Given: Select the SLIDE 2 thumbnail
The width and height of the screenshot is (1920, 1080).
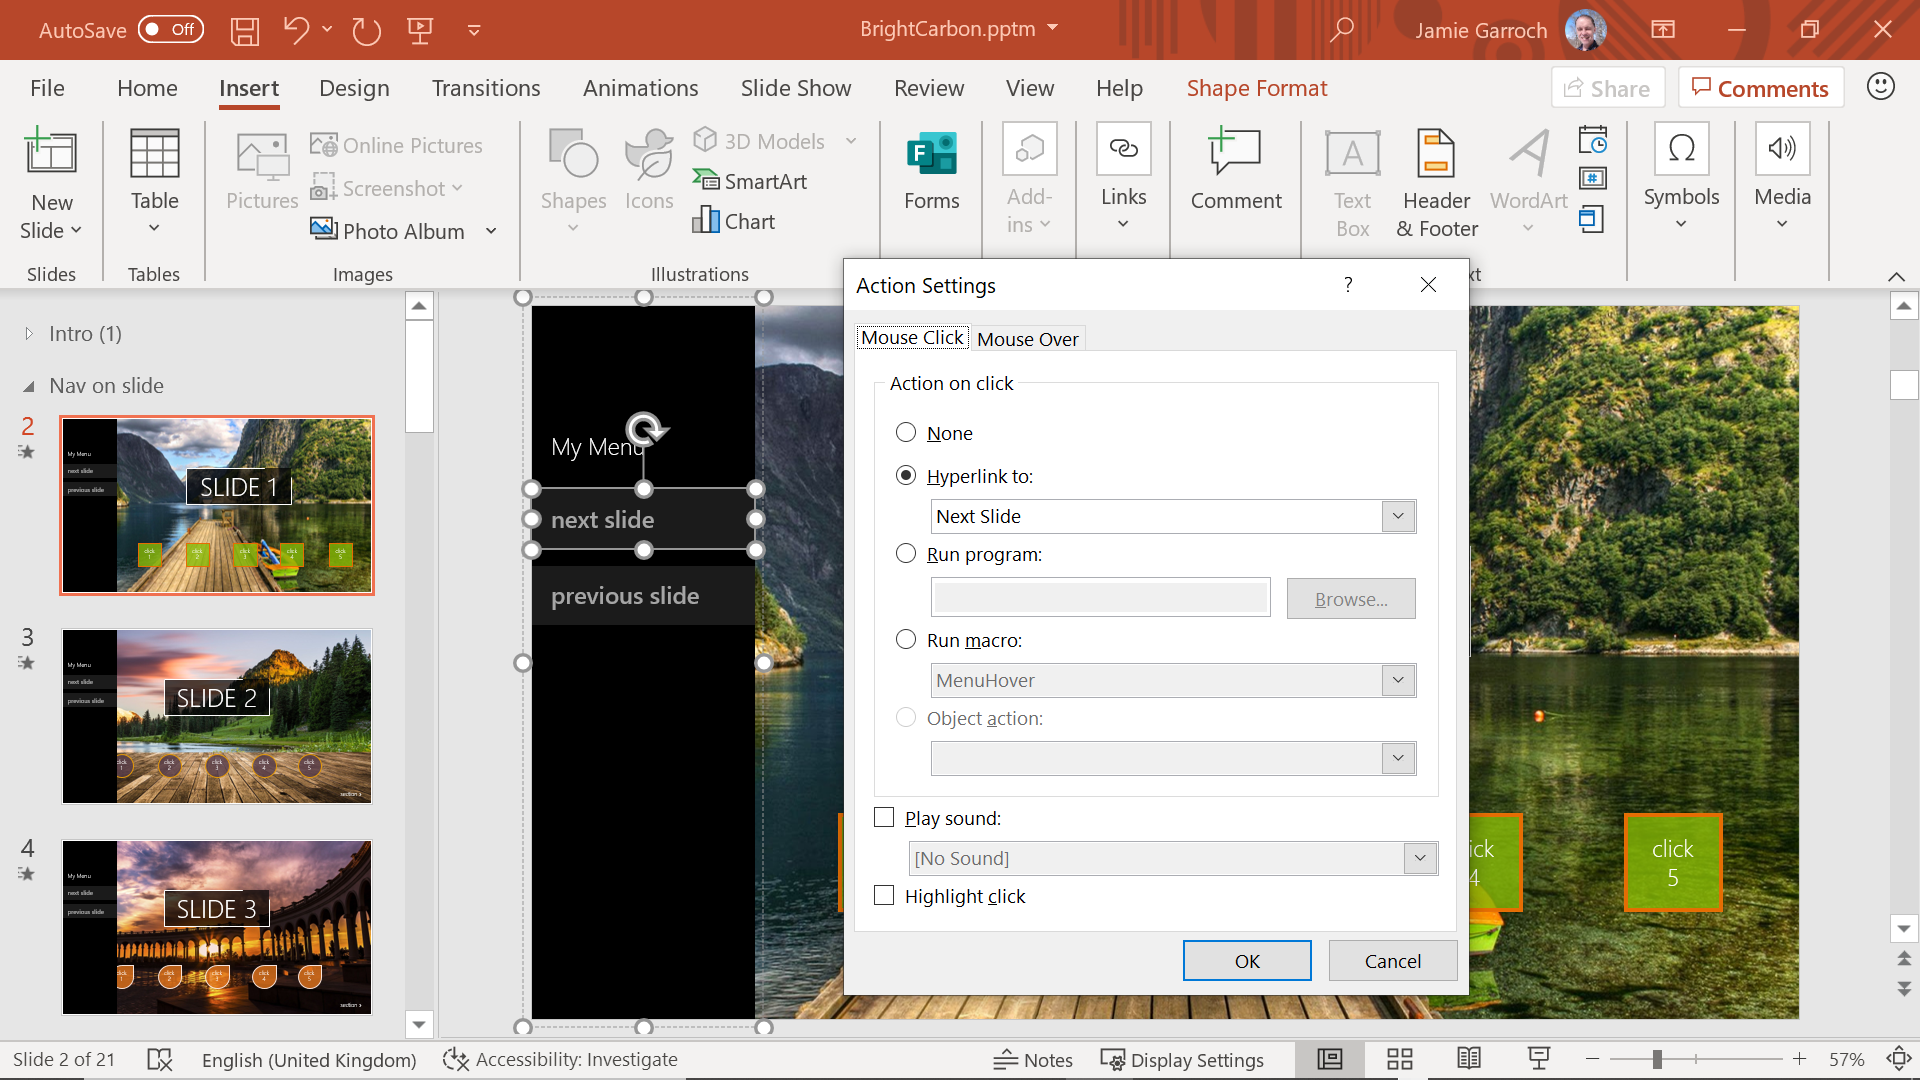Looking at the screenshot, I should [x=216, y=716].
